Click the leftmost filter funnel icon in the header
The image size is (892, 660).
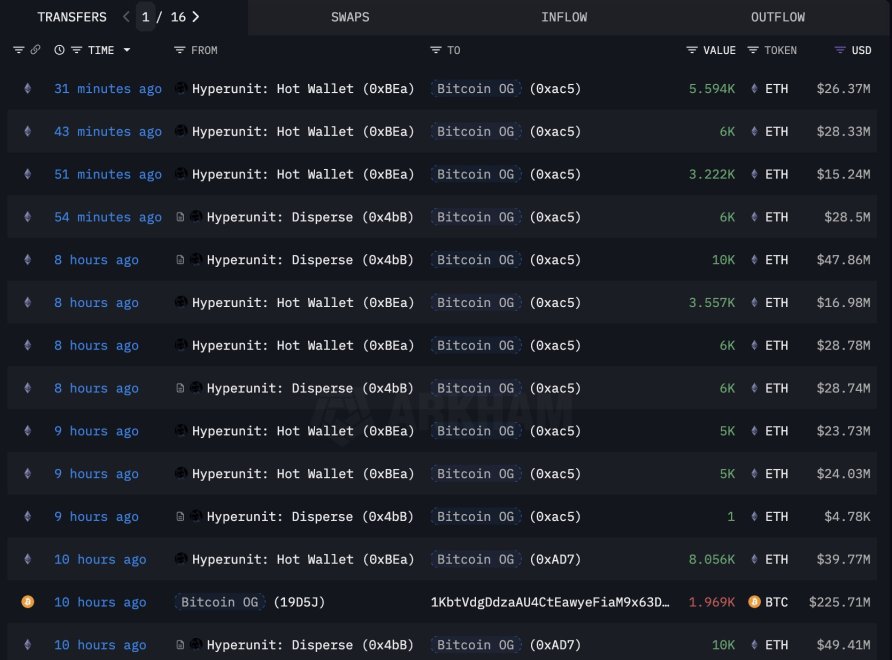point(20,50)
